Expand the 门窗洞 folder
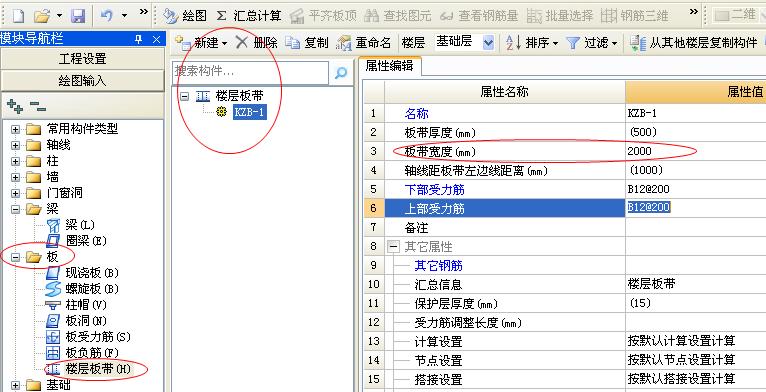Image resolution: width=766 pixels, height=392 pixels. tap(16, 193)
